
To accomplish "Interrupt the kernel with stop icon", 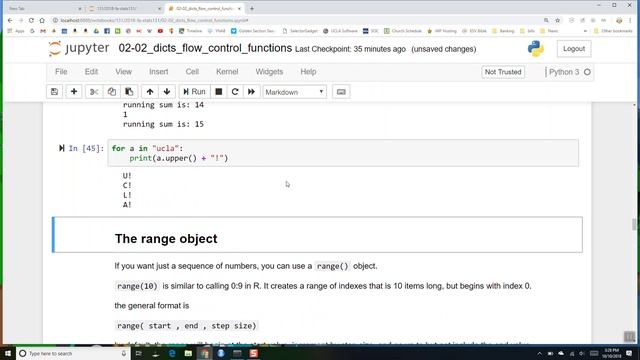I will (219, 92).
